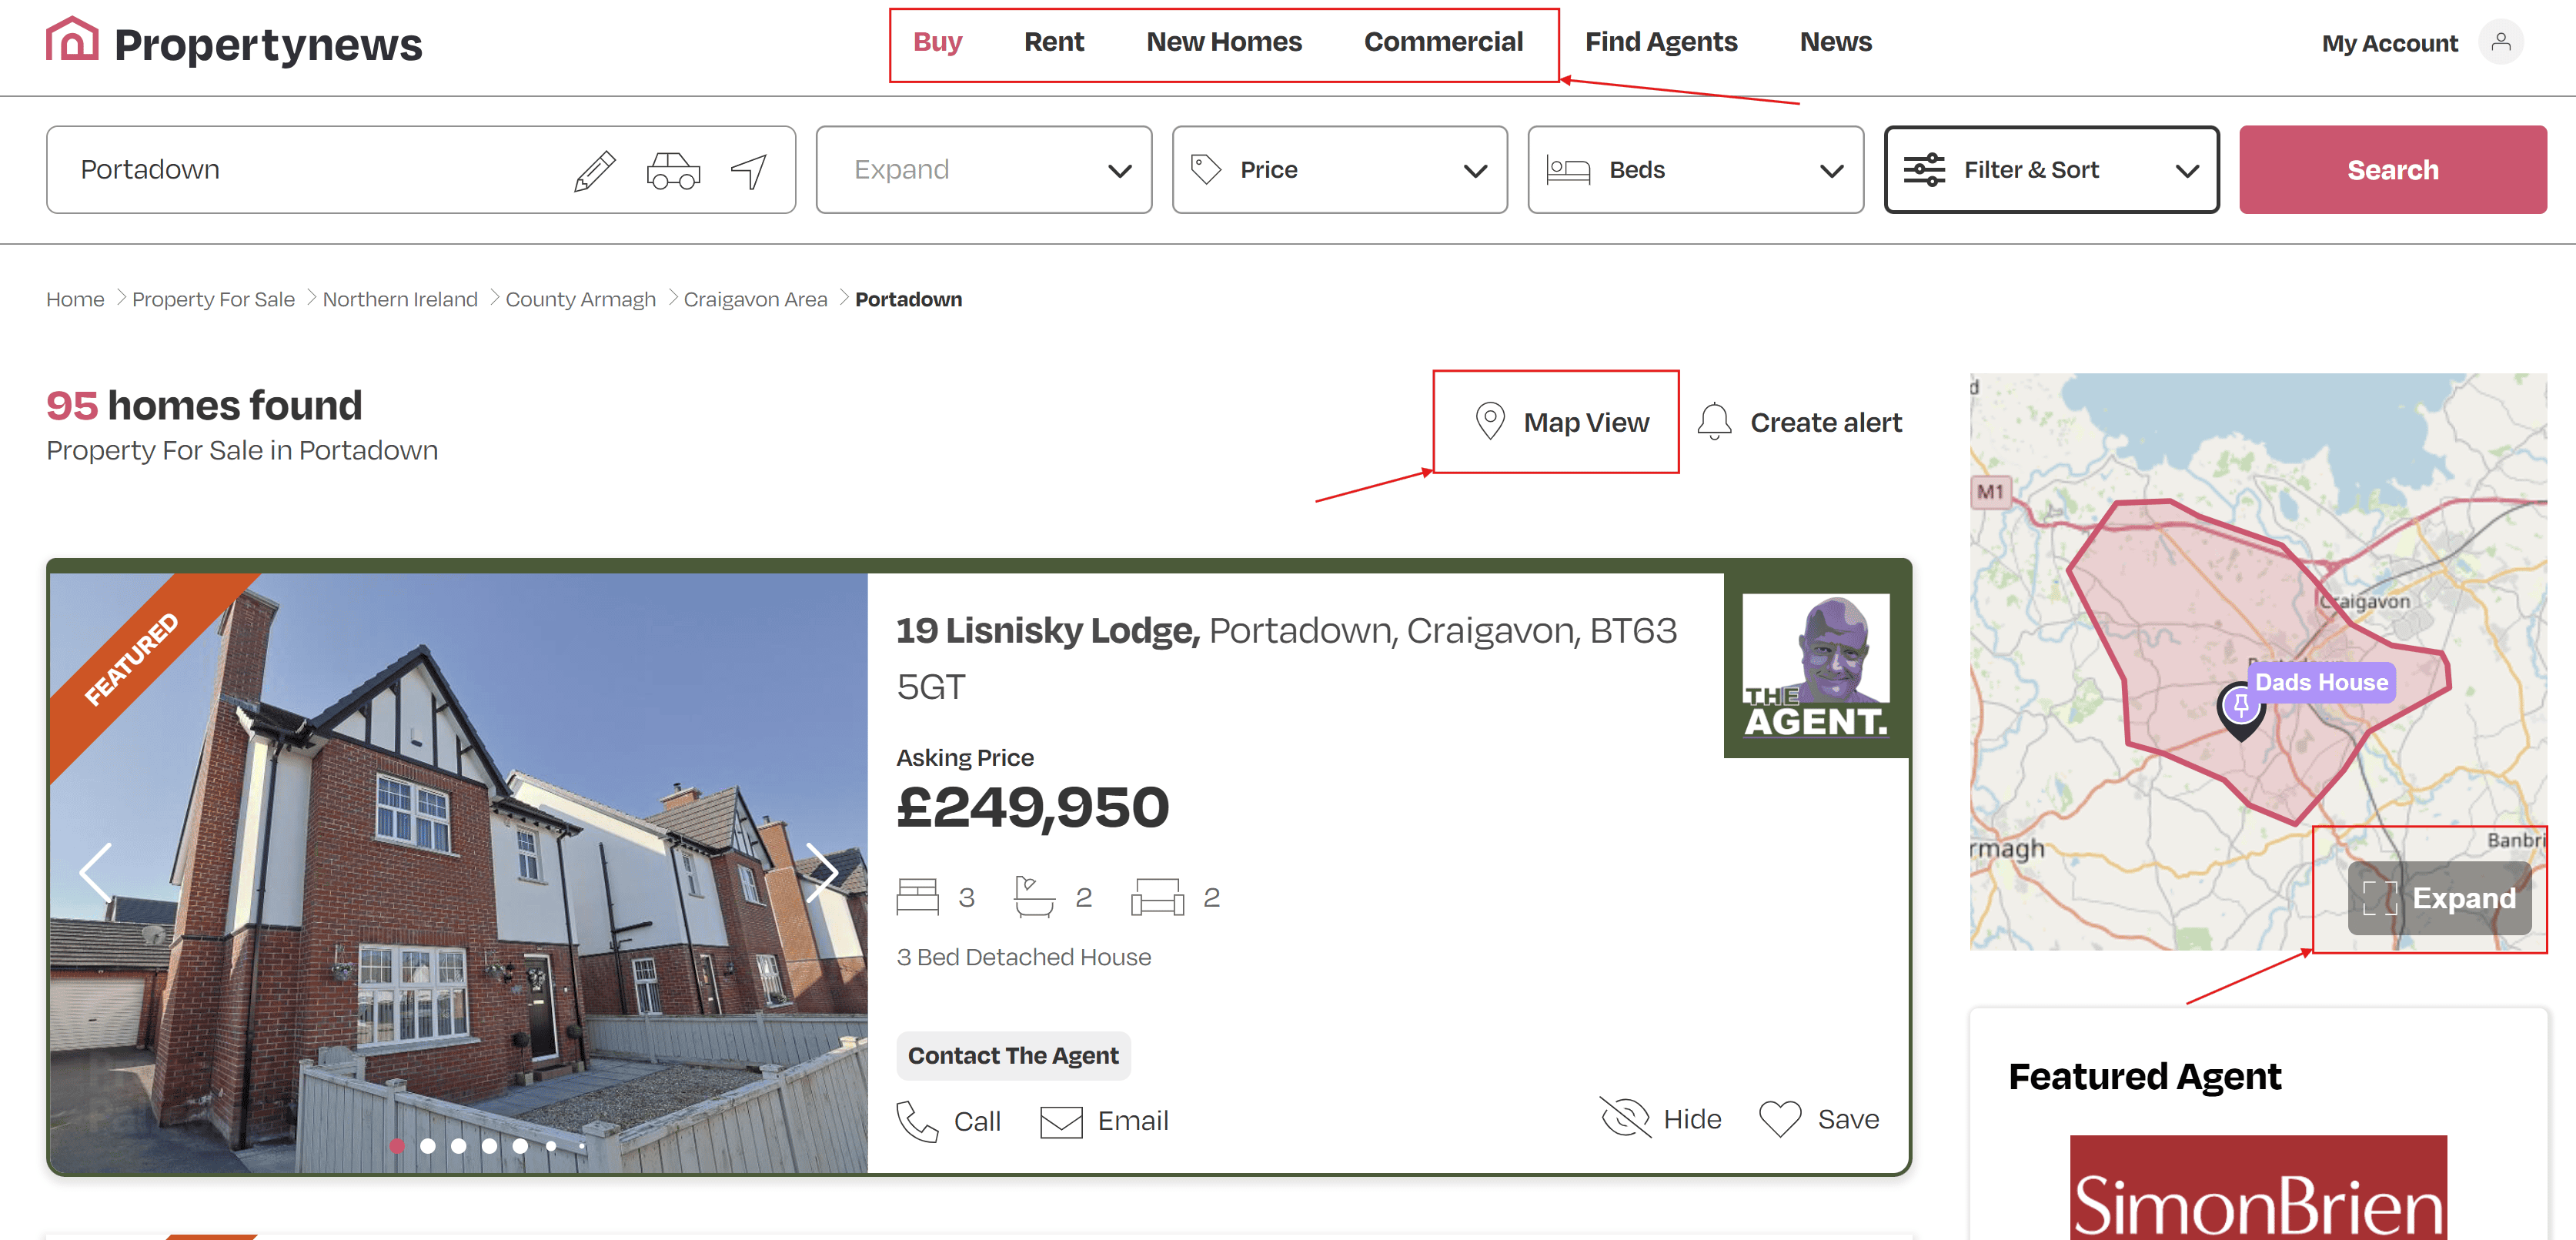
Task: Open the Filter & Sort dropdown
Action: pyautogui.click(x=2051, y=170)
